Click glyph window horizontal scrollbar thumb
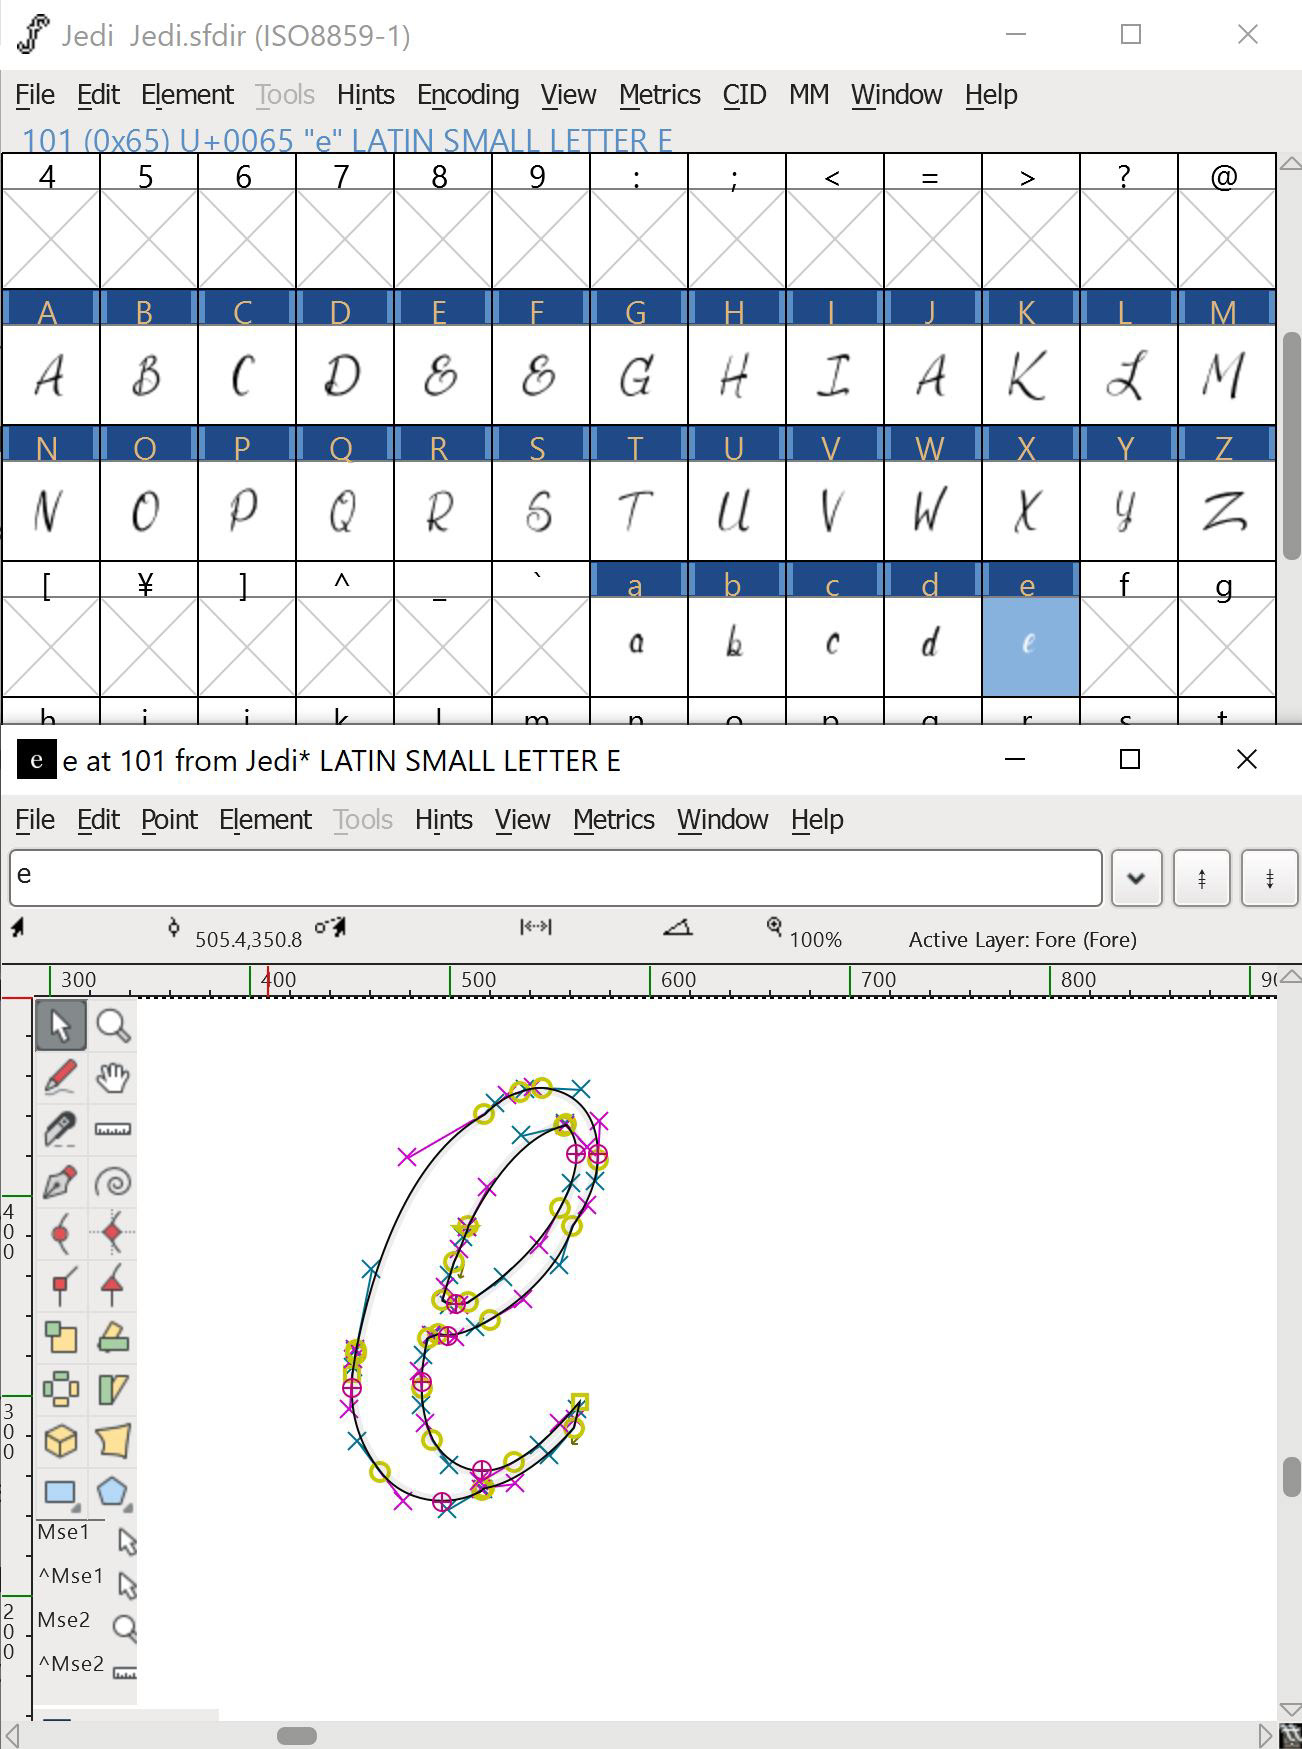 (x=297, y=1735)
